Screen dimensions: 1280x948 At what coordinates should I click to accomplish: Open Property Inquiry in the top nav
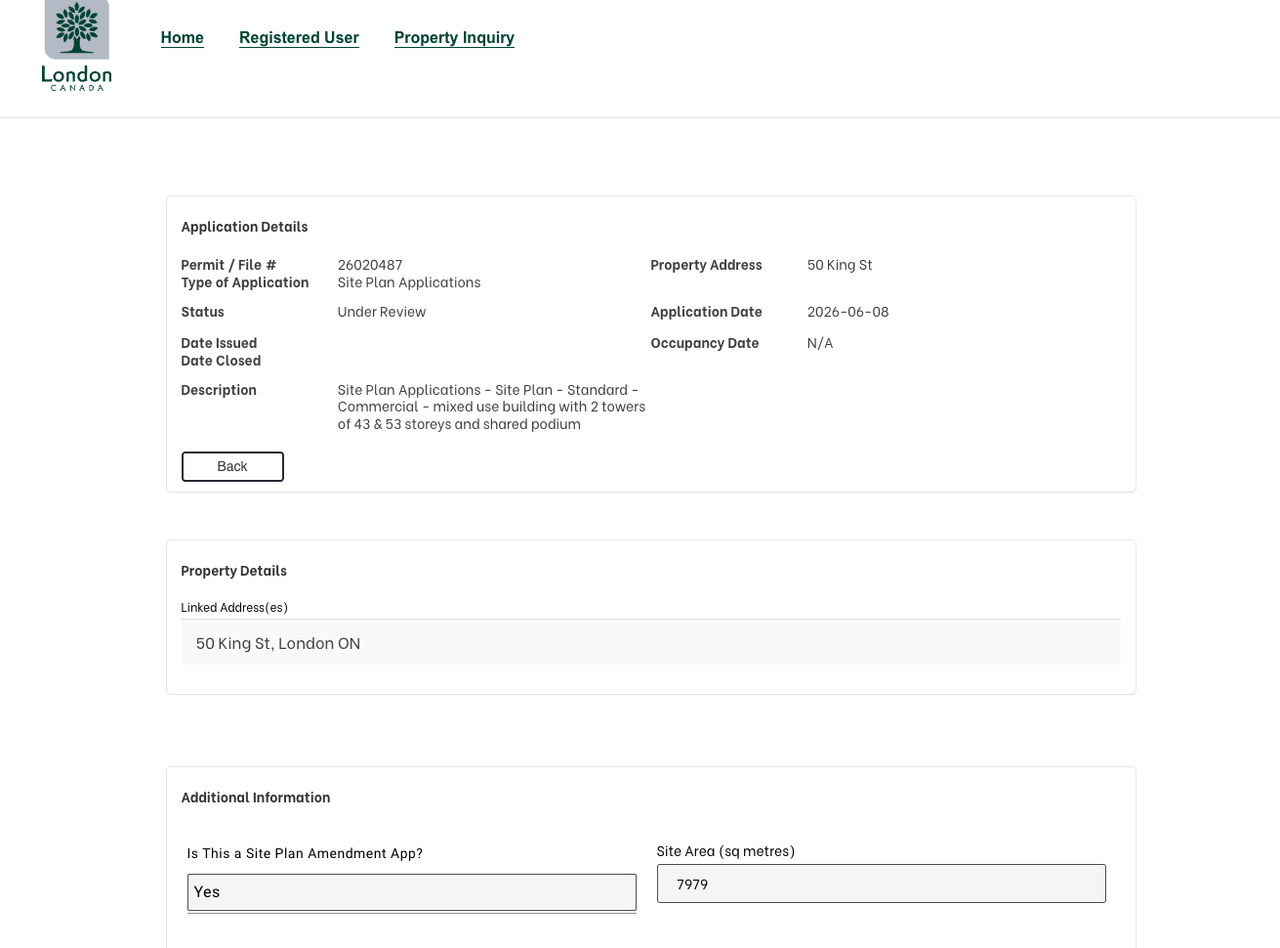[454, 37]
